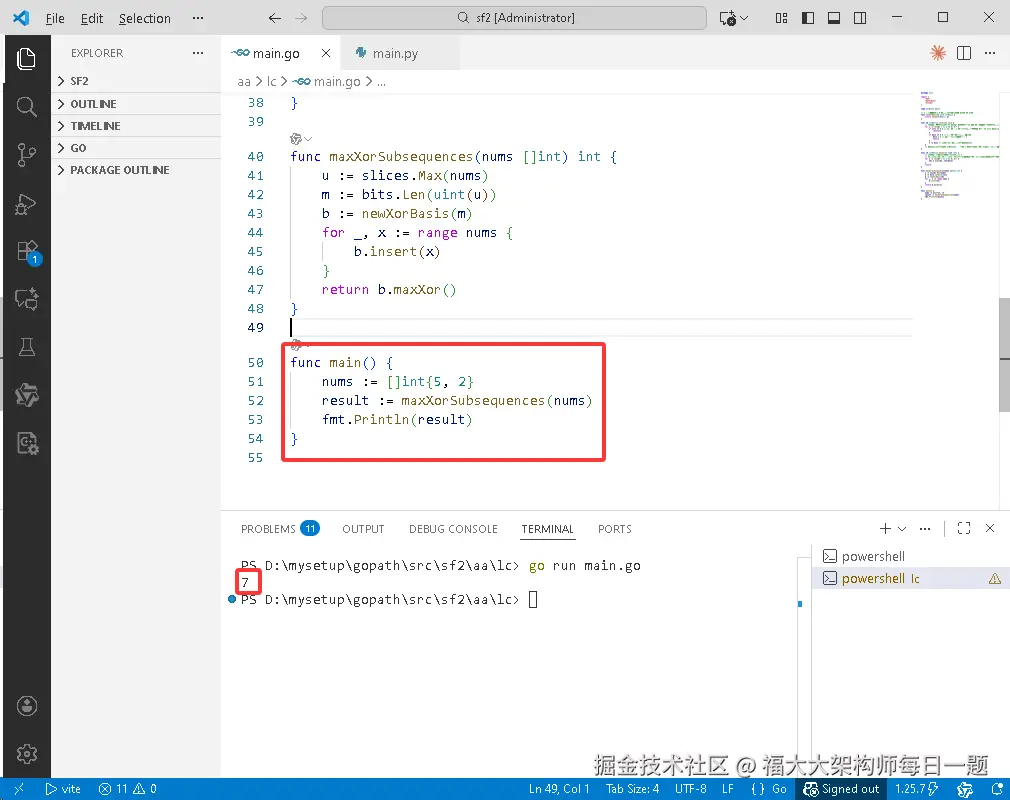Click the vite run button in status bar
This screenshot has width=1010, height=800.
[63, 788]
